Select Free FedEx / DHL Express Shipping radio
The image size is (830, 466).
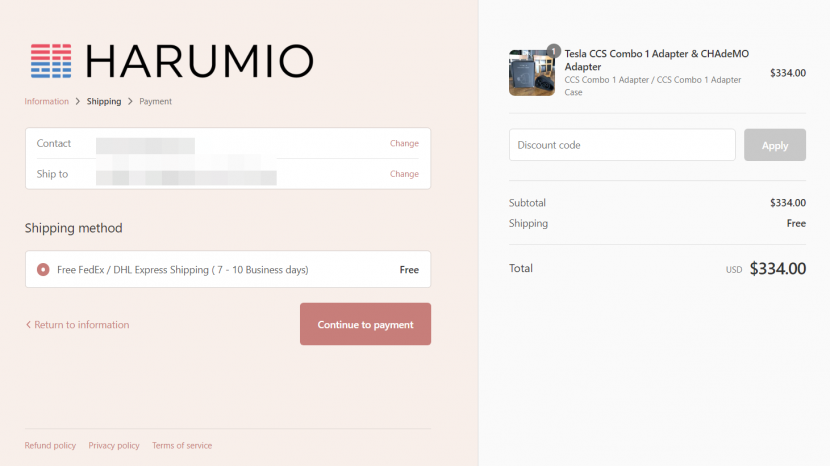tap(43, 270)
